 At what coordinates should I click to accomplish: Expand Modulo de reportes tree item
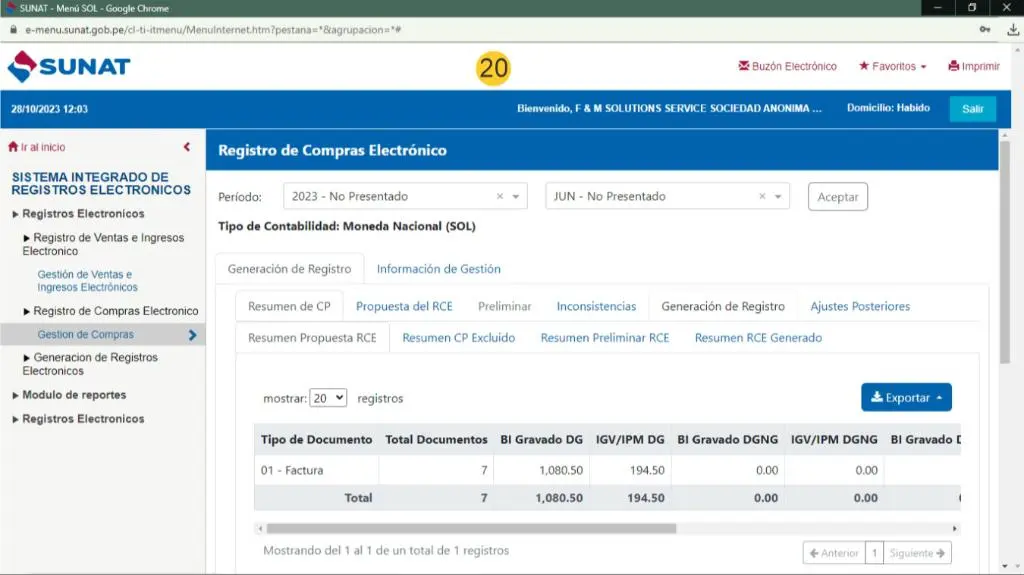[x=74, y=395]
